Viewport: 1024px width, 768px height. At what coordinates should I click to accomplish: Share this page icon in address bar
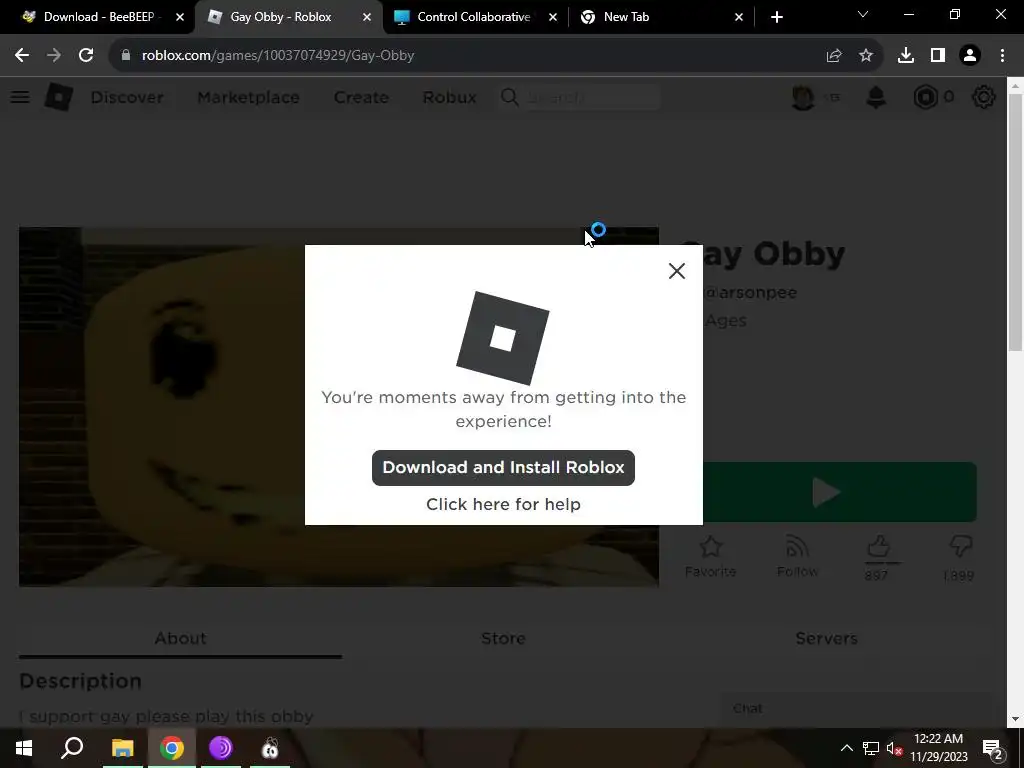tap(834, 56)
